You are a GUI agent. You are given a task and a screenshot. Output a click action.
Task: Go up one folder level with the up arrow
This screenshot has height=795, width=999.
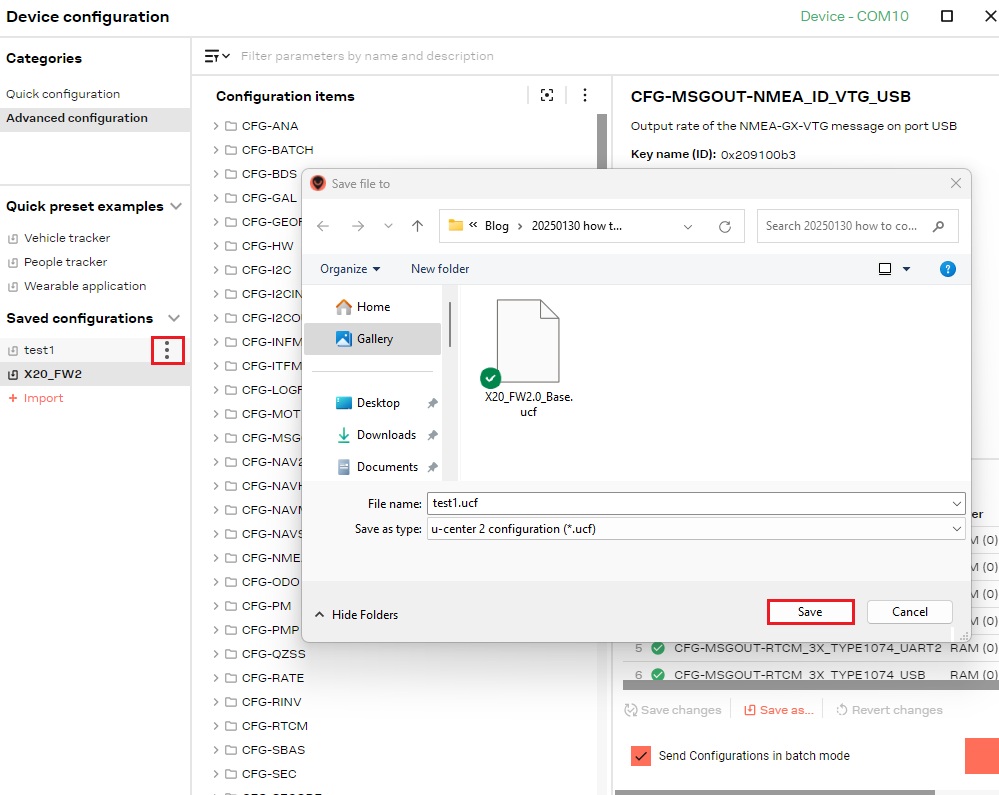pos(418,226)
